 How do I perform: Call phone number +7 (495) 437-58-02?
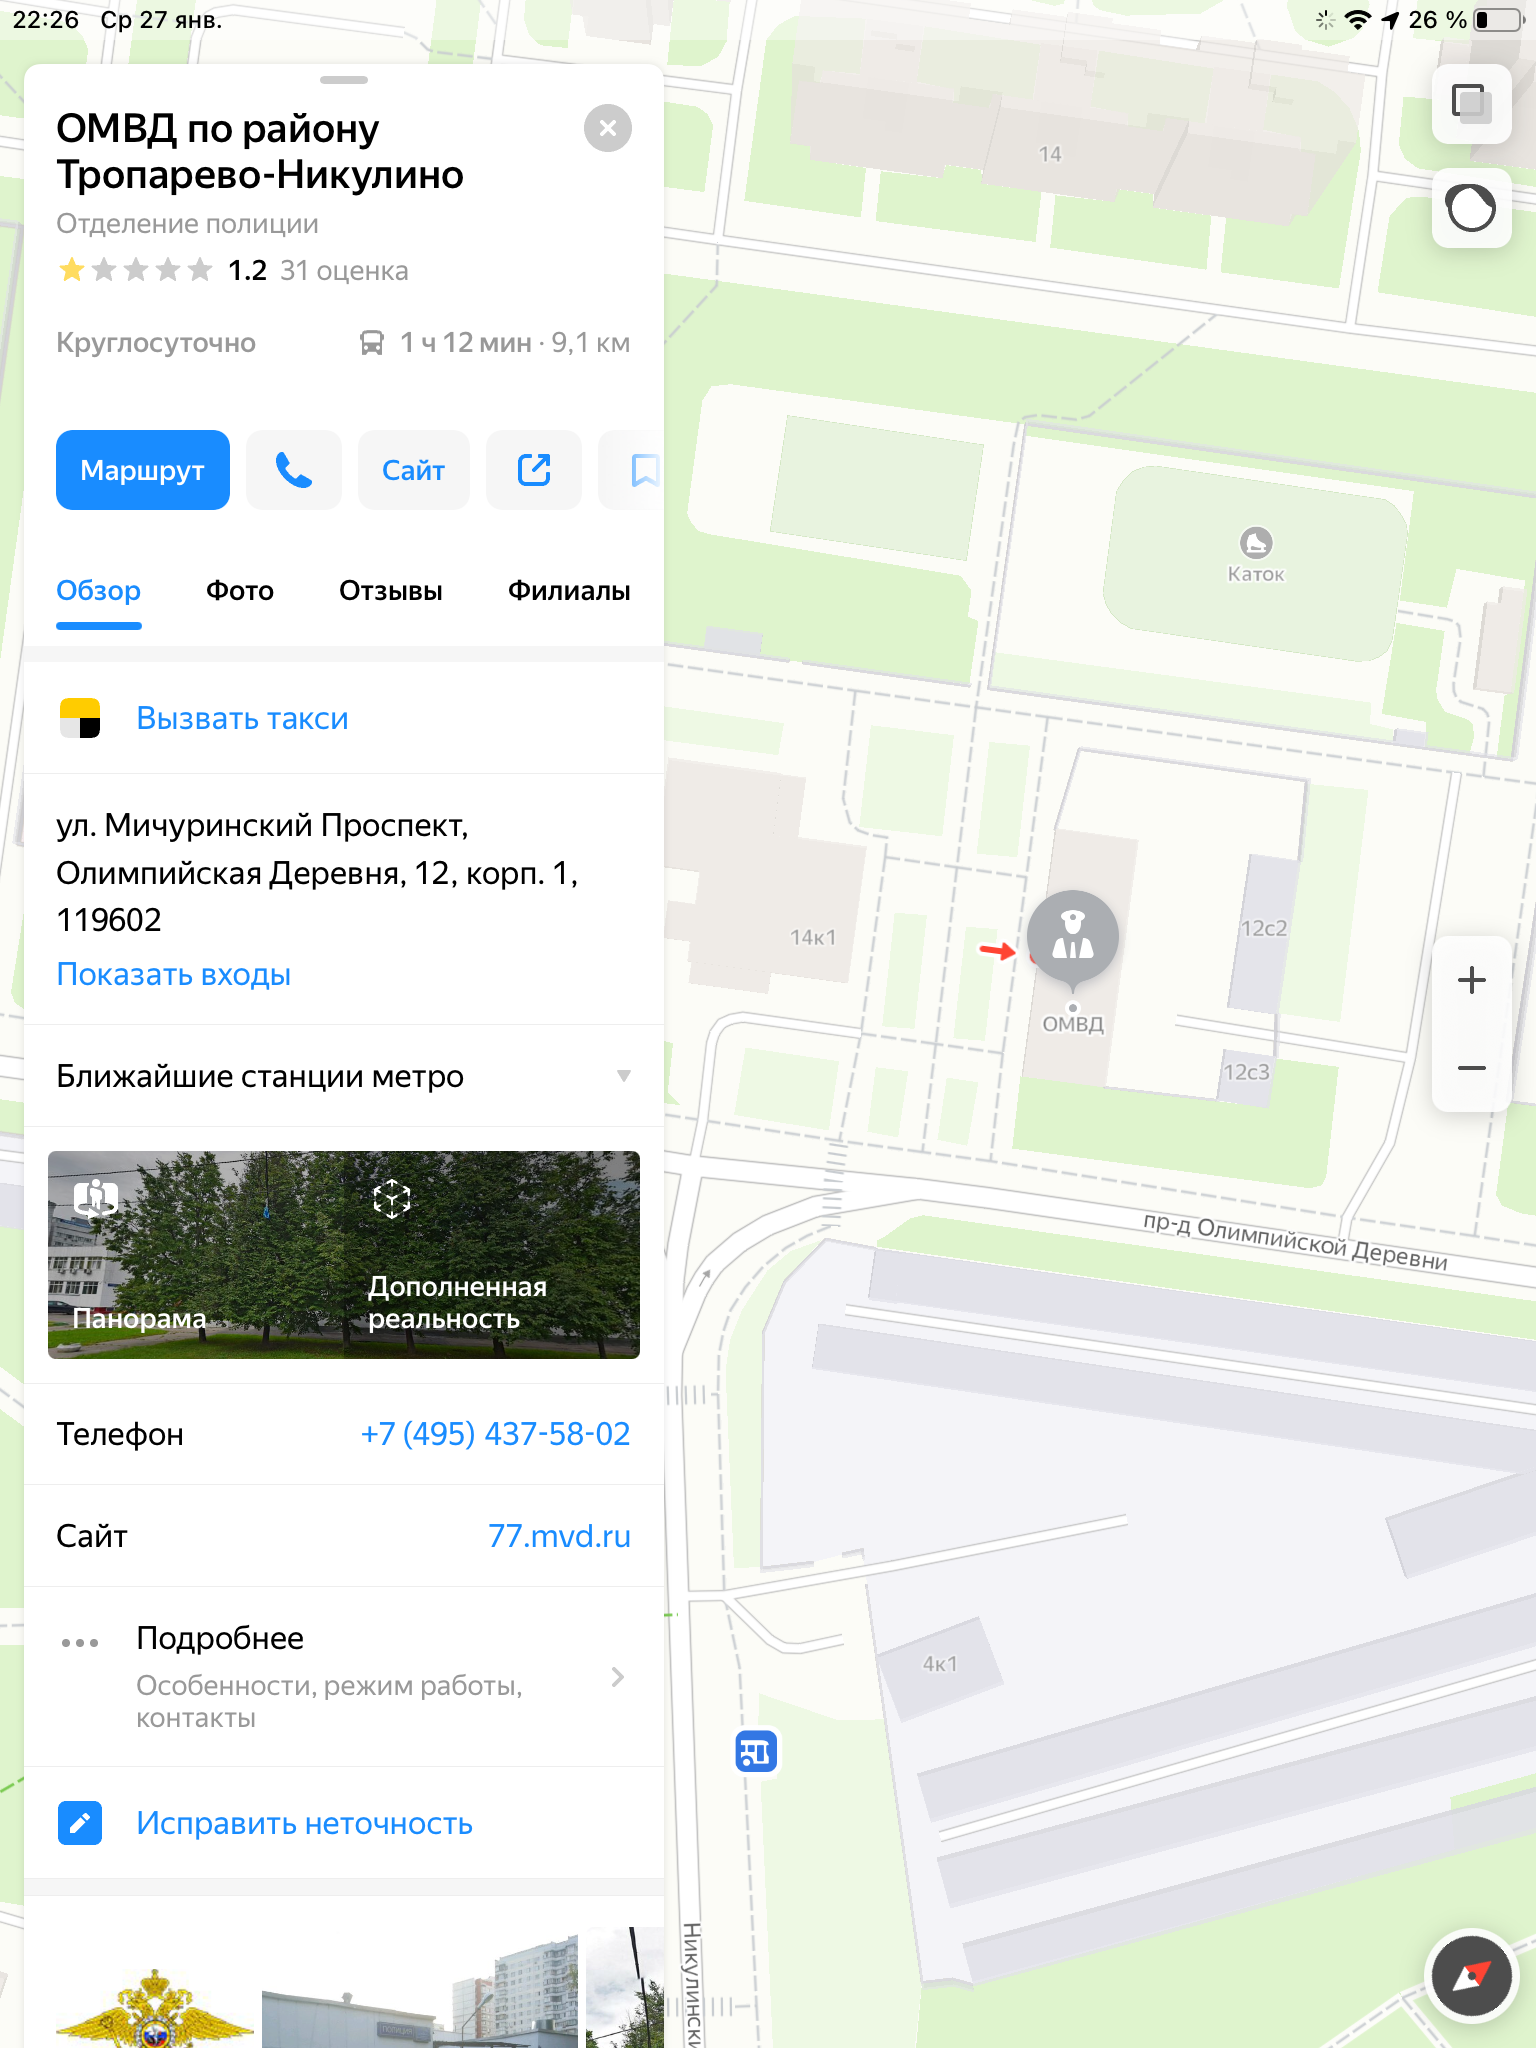pyautogui.click(x=496, y=1434)
